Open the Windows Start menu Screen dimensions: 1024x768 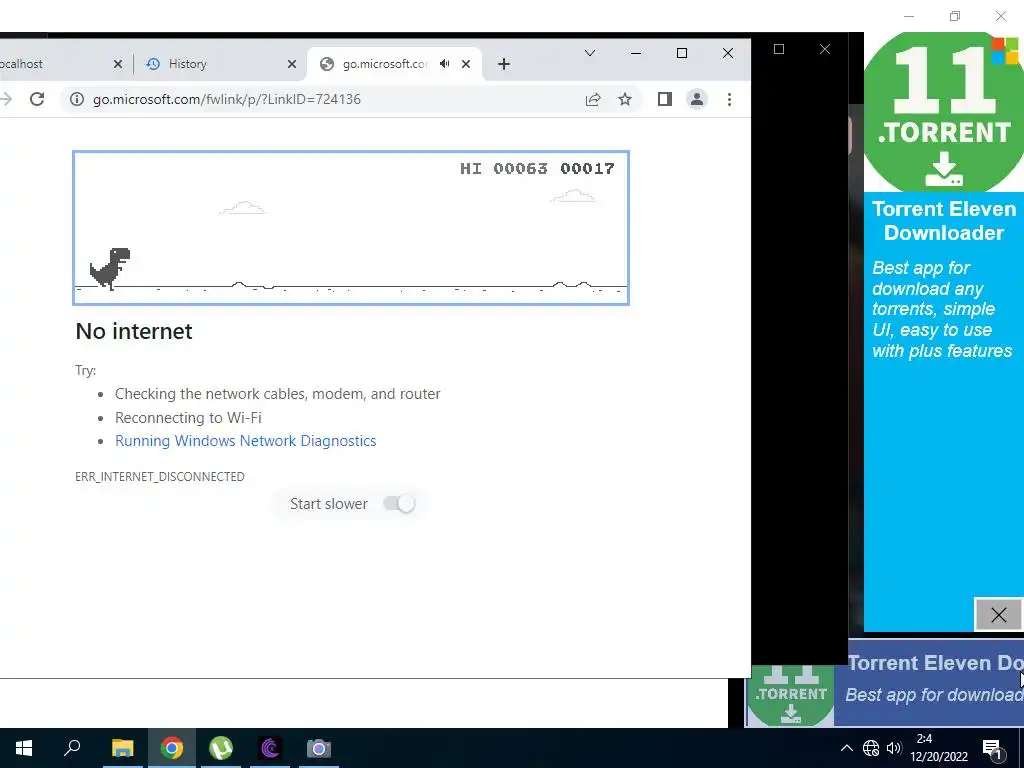(24, 748)
